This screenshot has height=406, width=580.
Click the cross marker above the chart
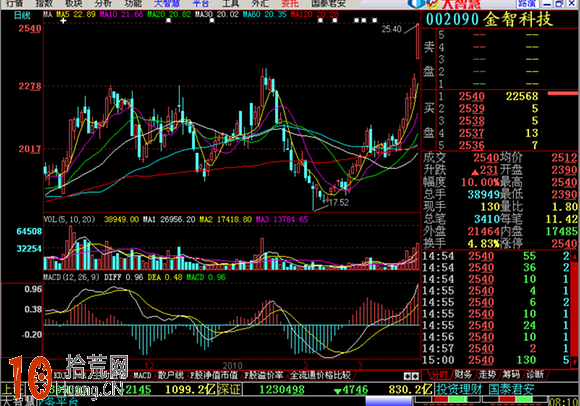pyautogui.click(x=63, y=21)
